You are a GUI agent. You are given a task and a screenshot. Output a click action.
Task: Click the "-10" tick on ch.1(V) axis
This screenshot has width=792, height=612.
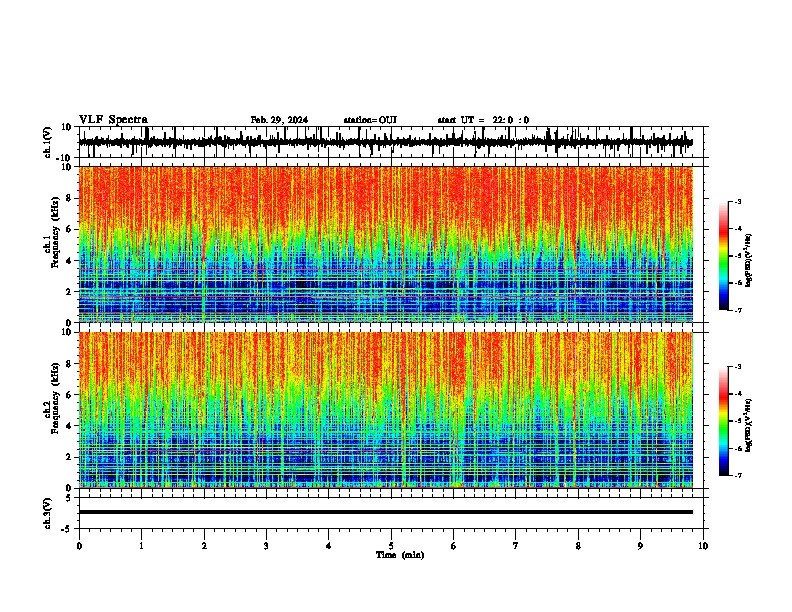tap(65, 158)
